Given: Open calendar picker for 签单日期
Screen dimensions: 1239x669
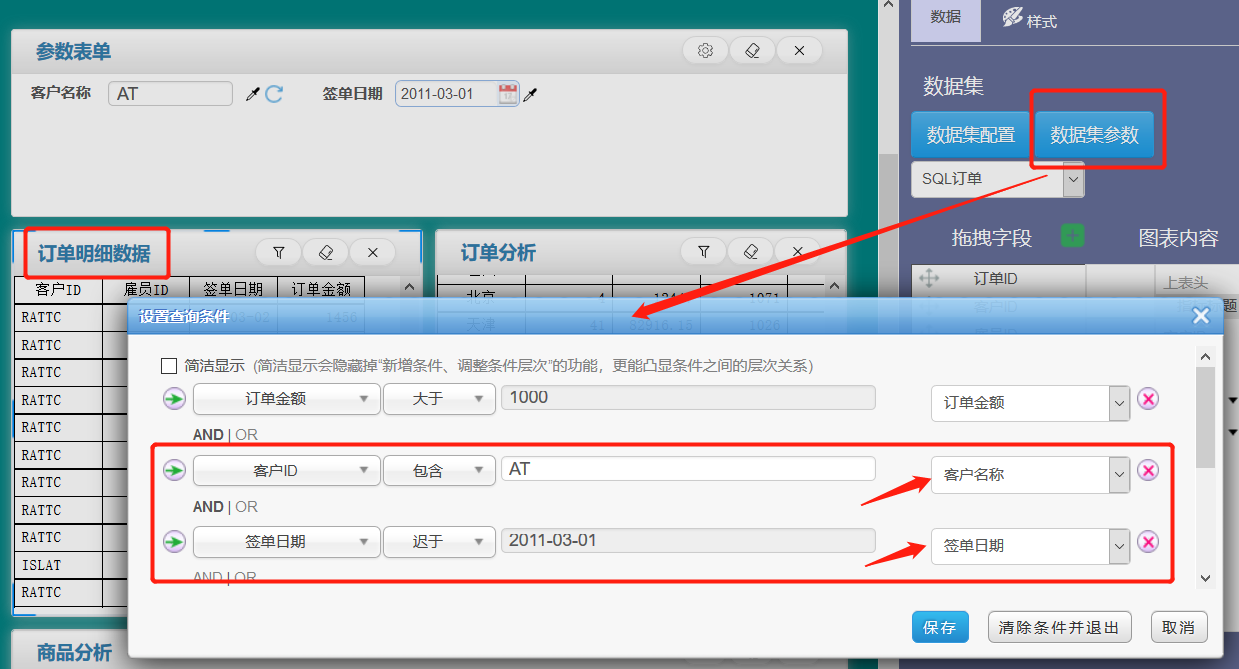Looking at the screenshot, I should tap(508, 94).
